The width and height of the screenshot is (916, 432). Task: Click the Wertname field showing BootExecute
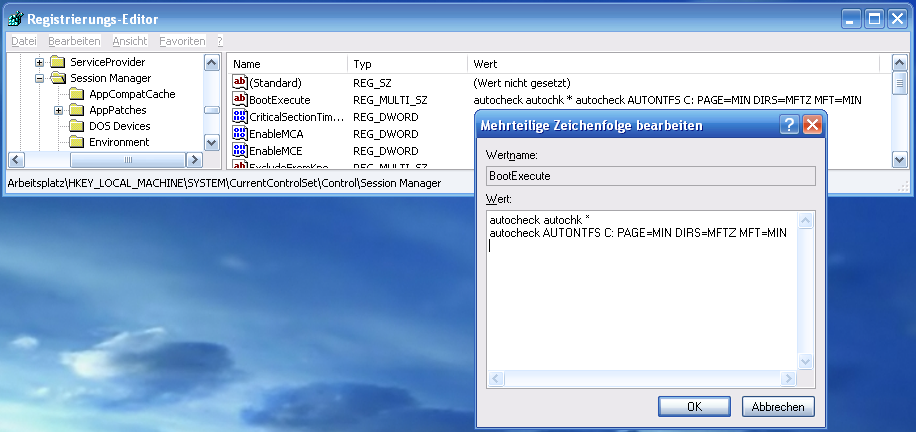point(651,176)
